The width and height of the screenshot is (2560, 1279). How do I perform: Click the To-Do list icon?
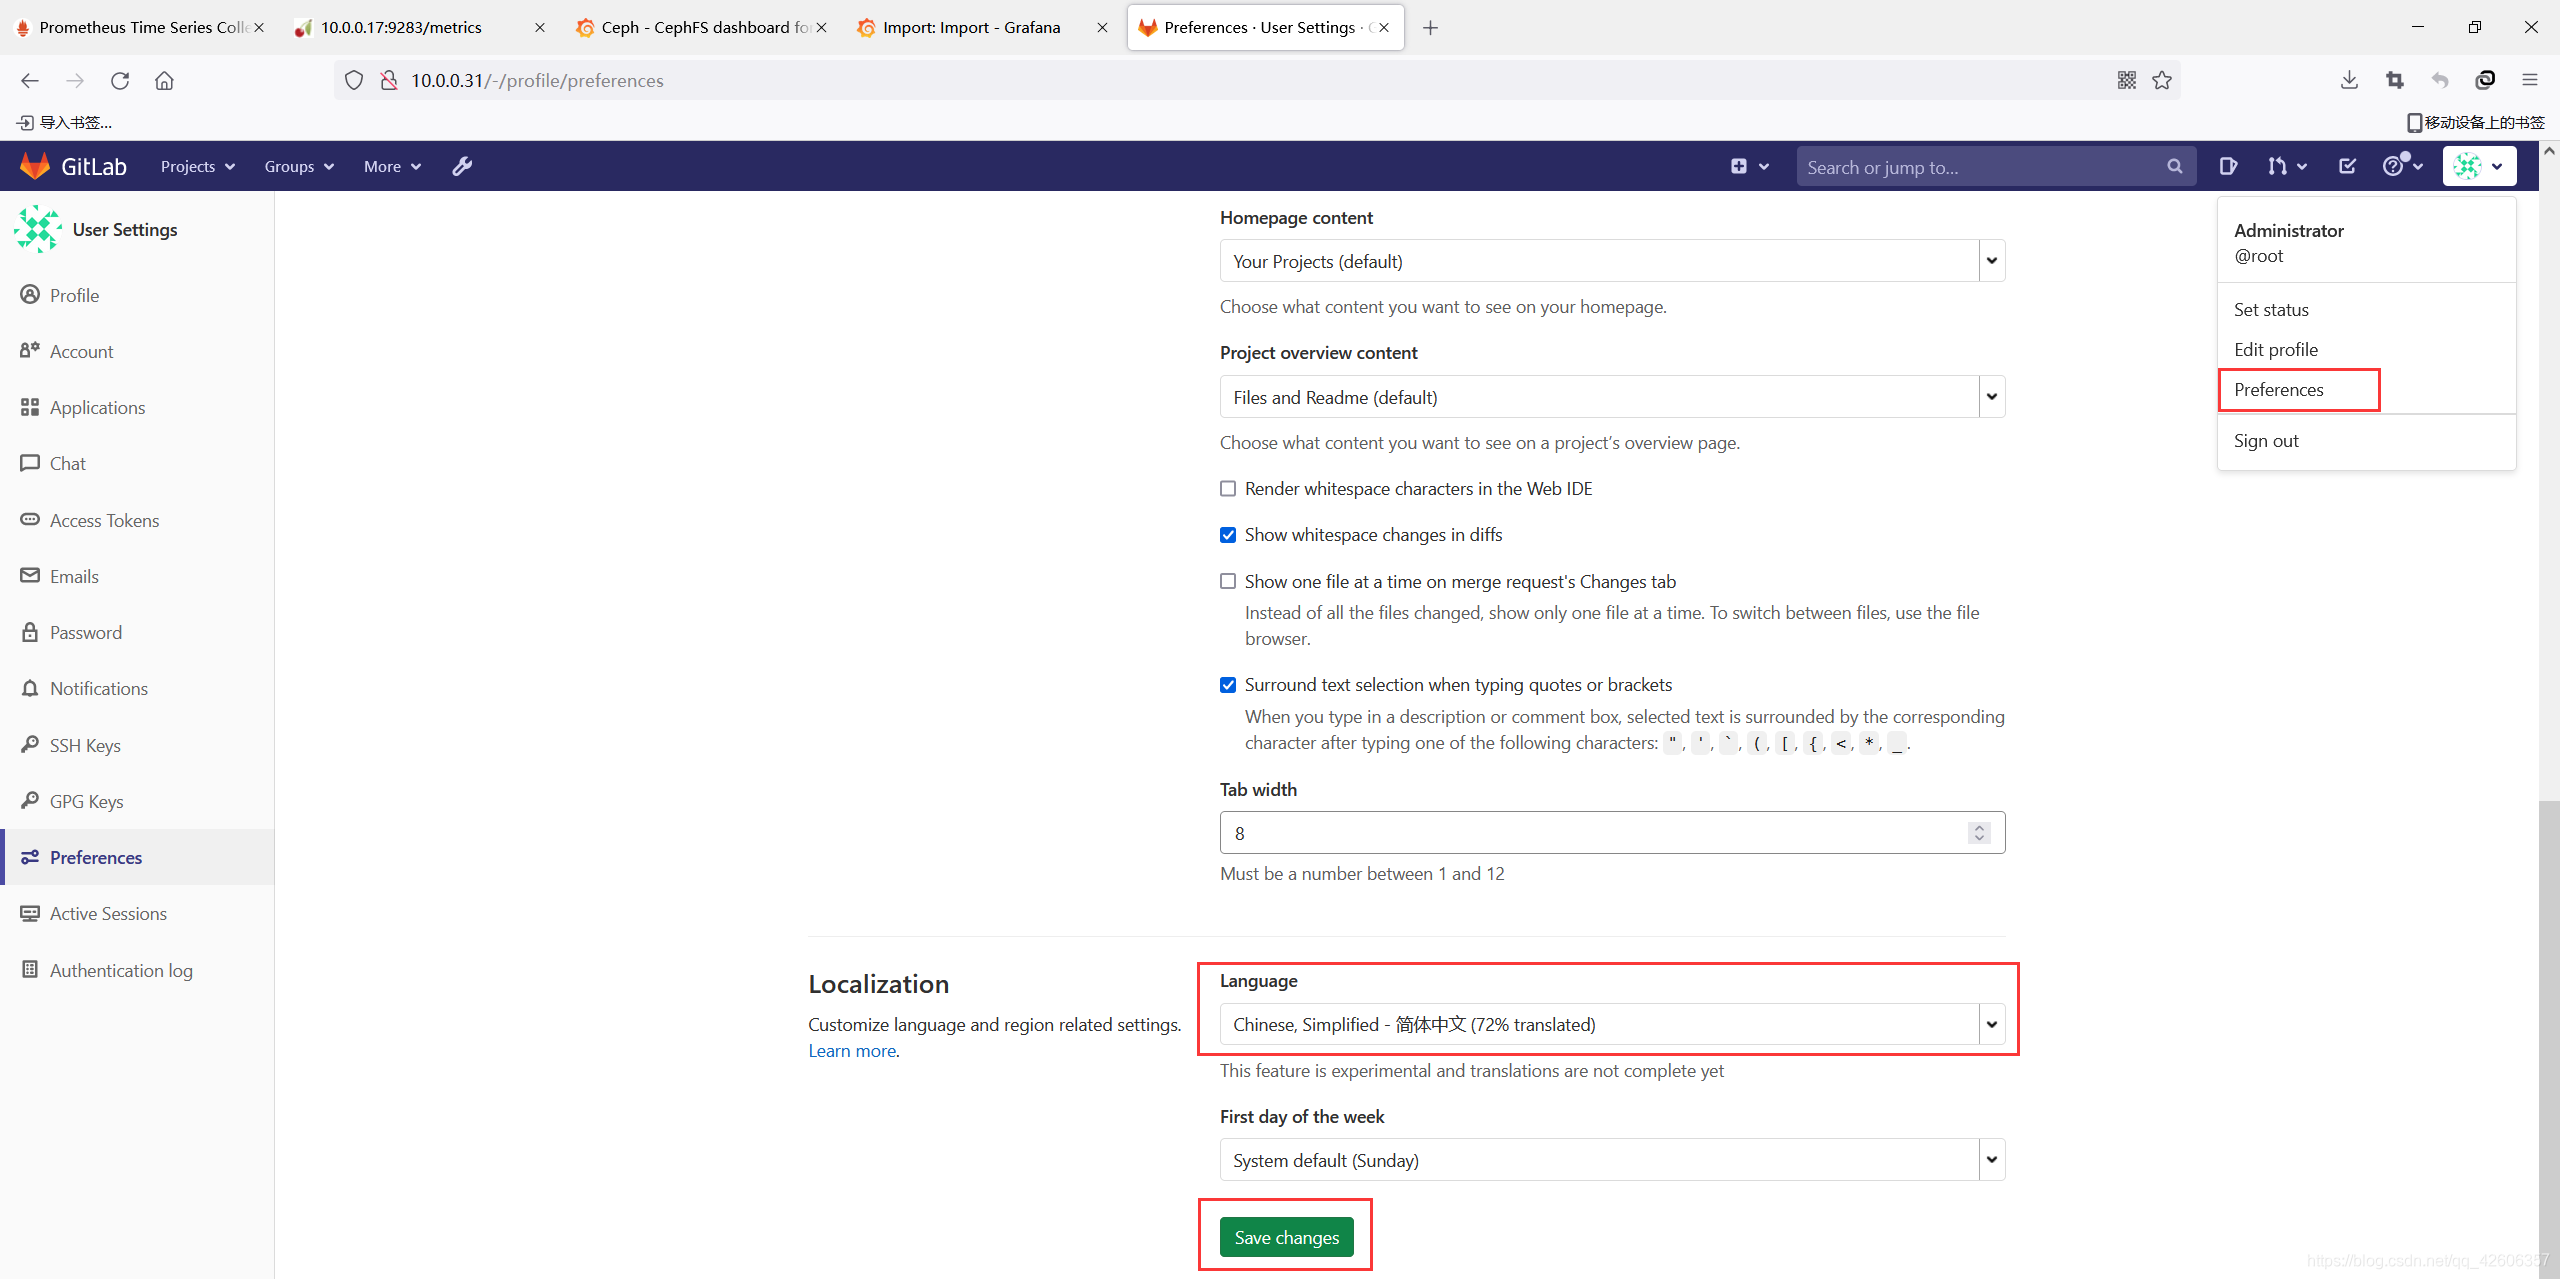click(2347, 166)
